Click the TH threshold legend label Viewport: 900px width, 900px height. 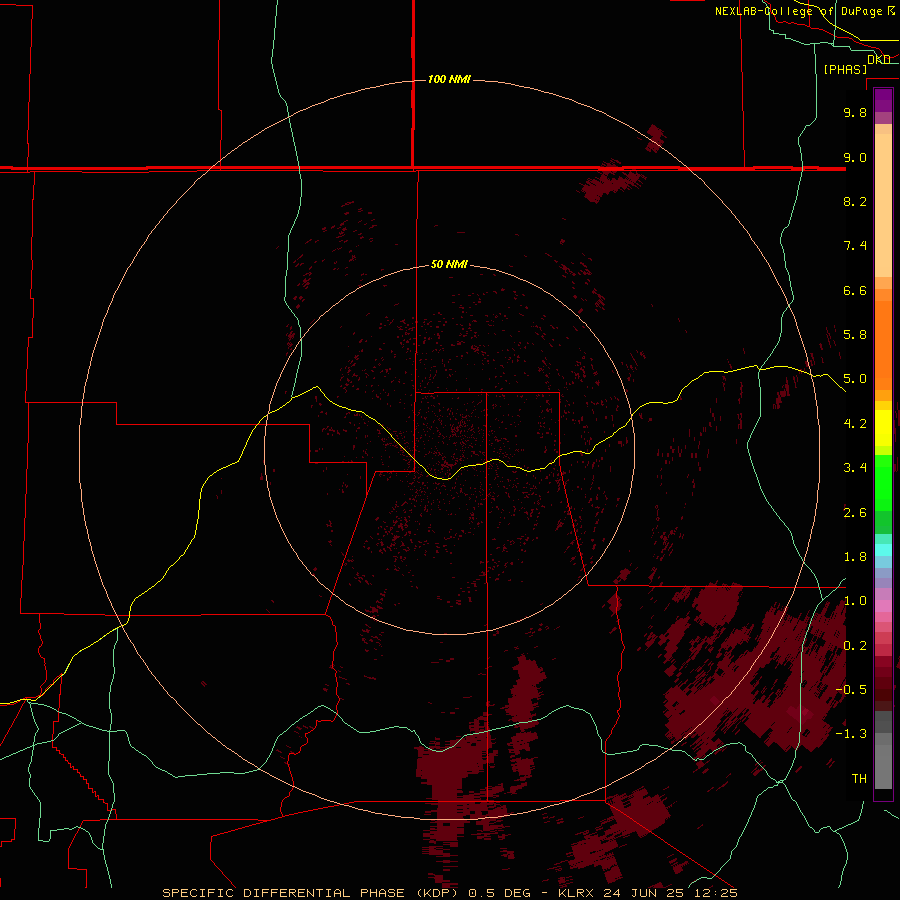(x=859, y=779)
